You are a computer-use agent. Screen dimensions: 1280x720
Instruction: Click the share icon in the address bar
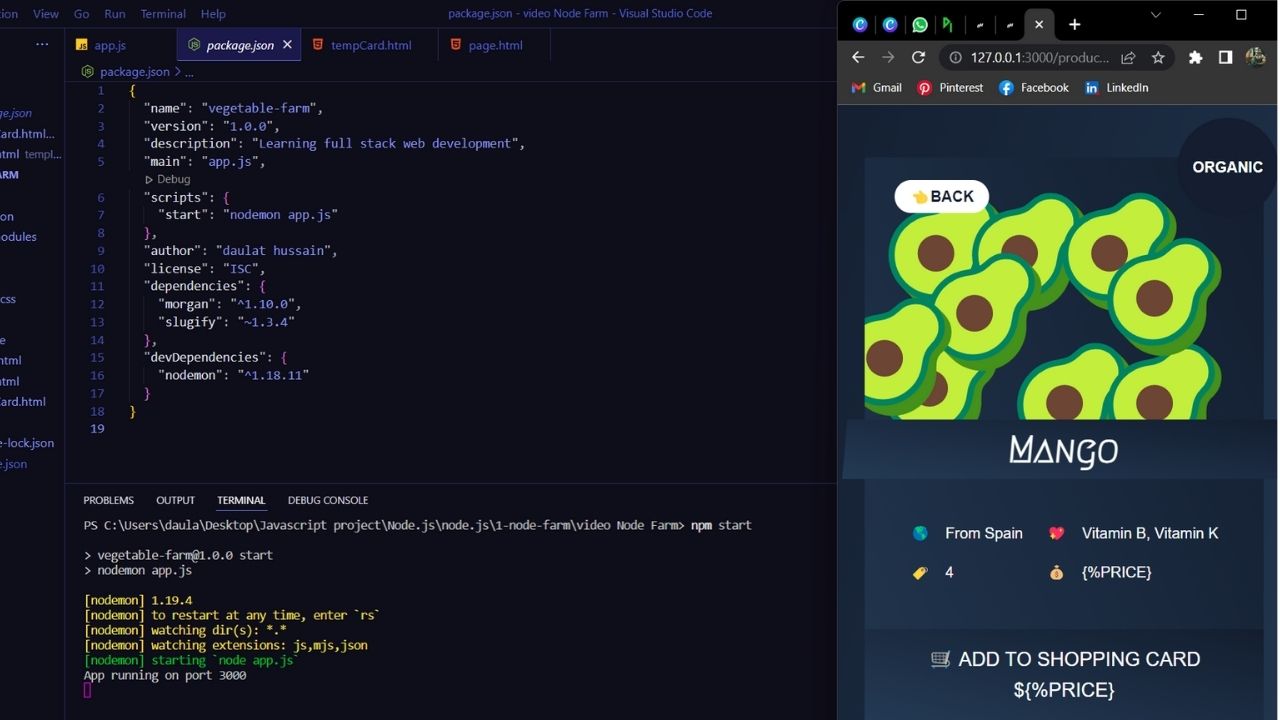tap(1128, 58)
